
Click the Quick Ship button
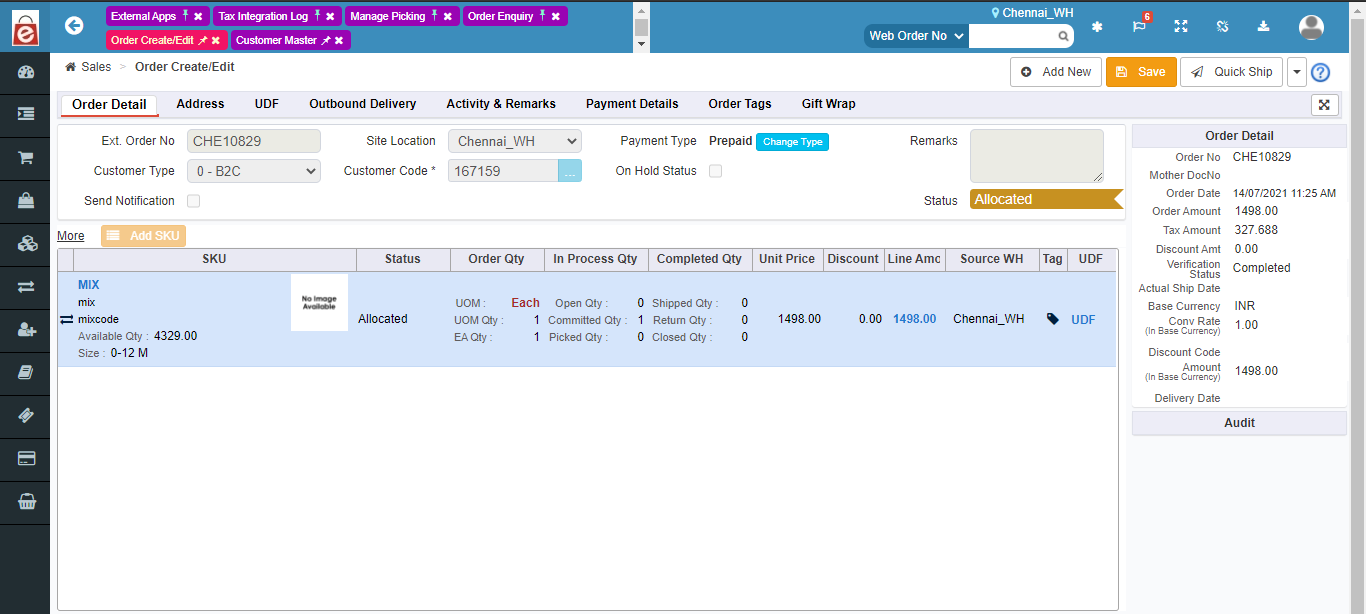point(1231,71)
